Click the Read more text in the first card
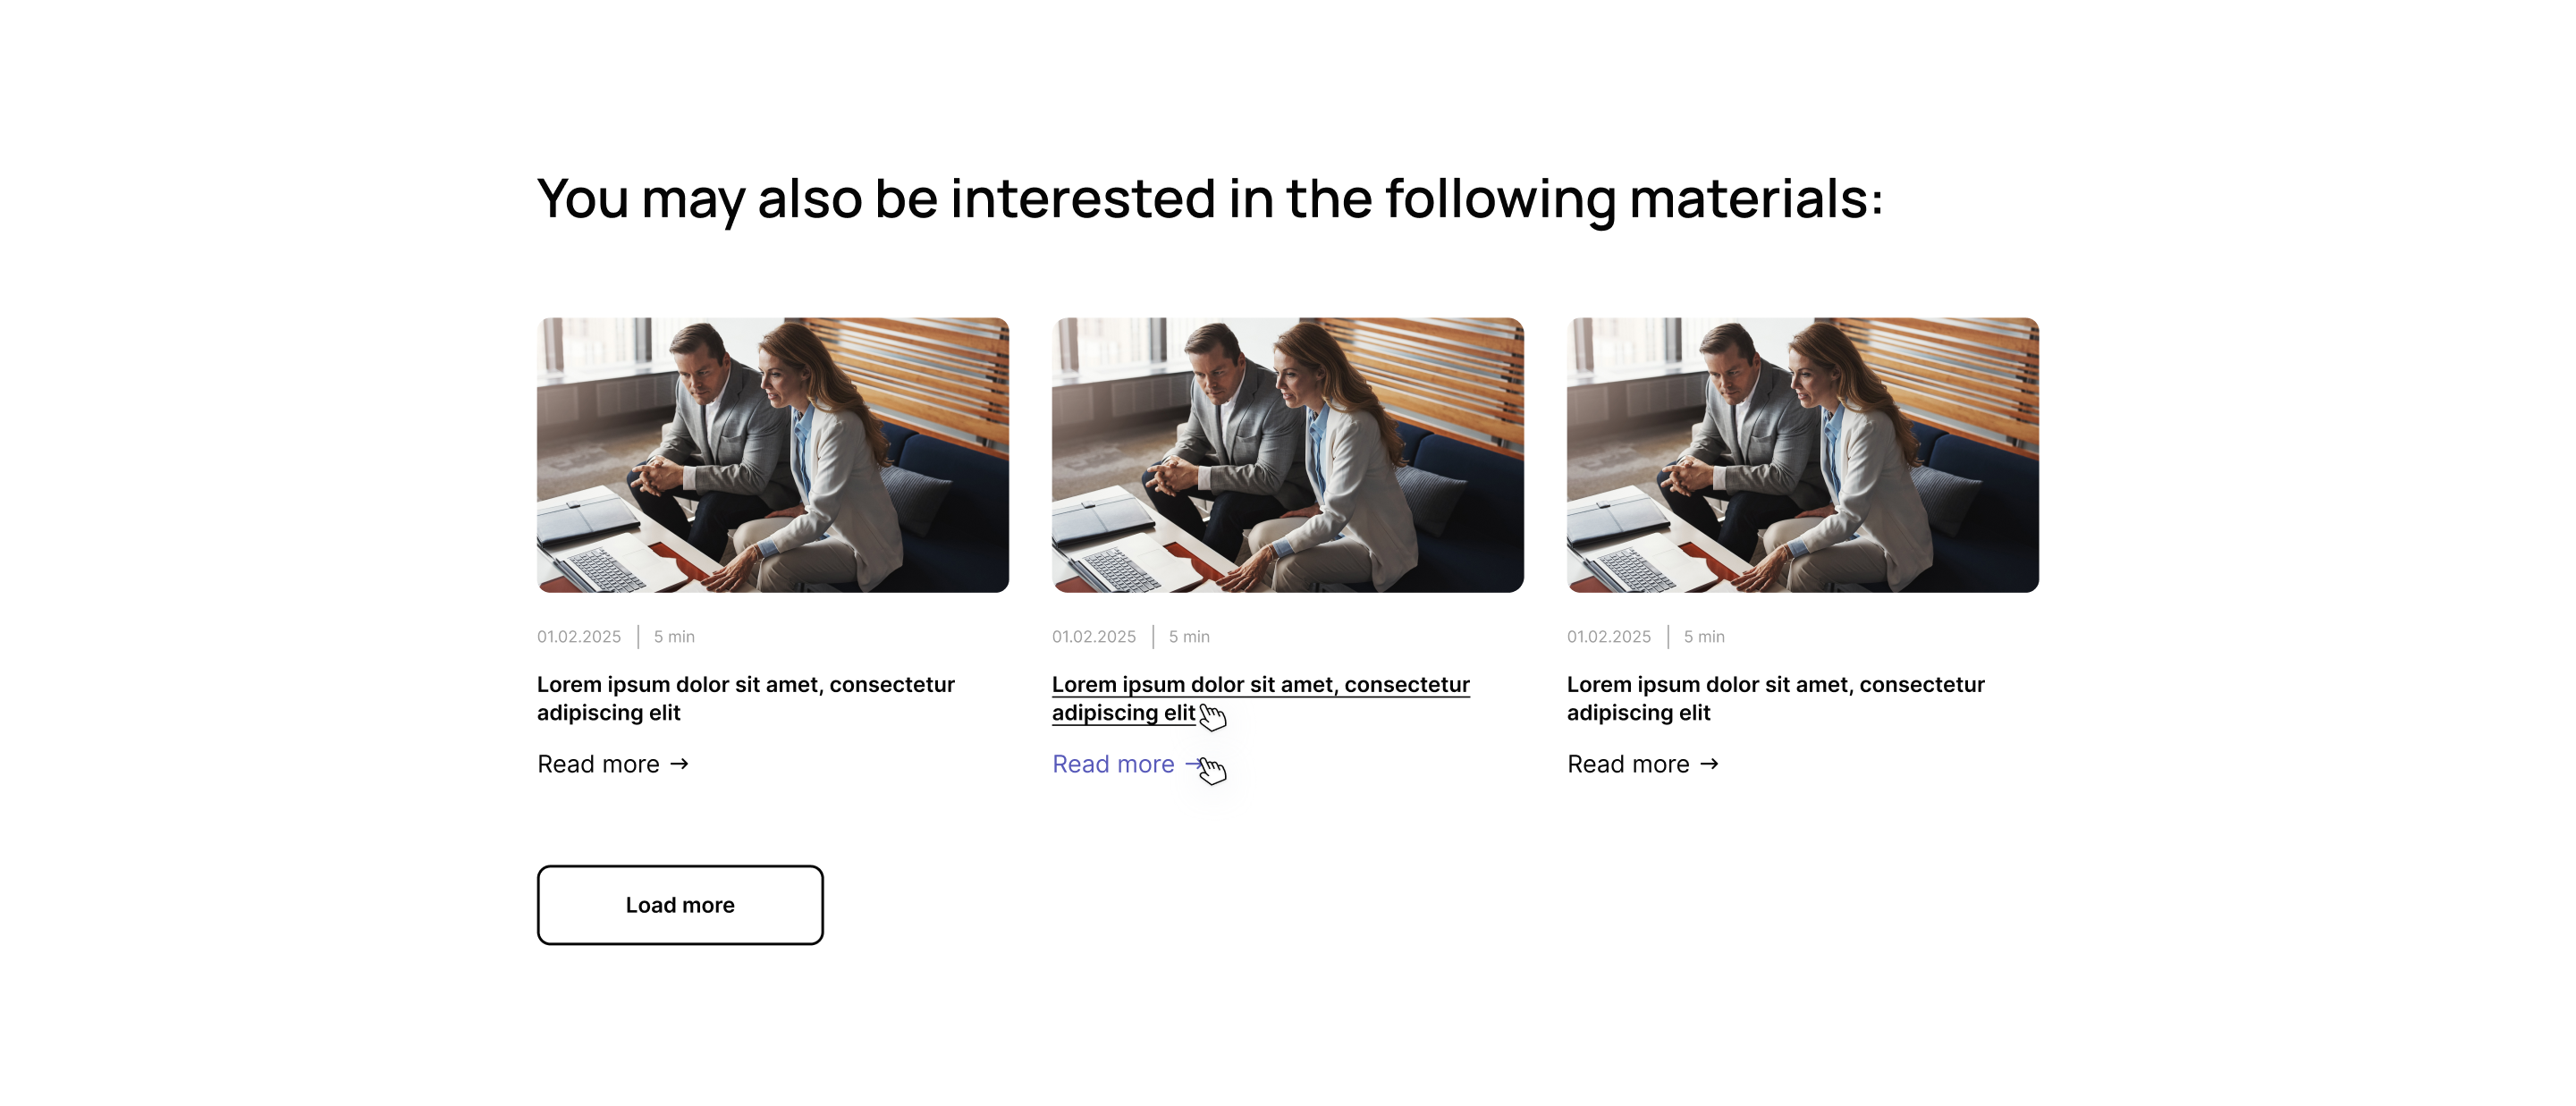 coord(598,764)
